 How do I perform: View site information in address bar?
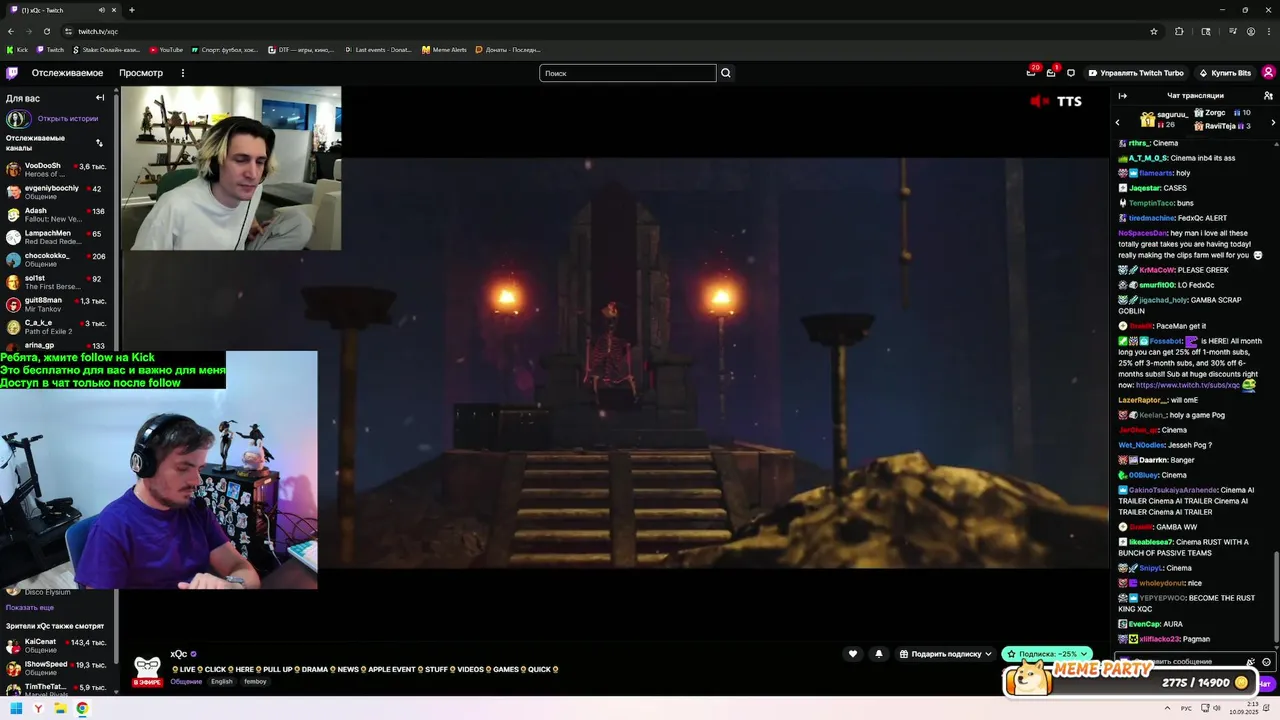point(68,31)
